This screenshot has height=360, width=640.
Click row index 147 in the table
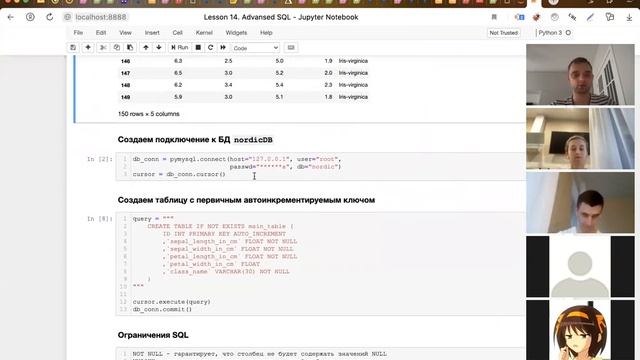click(125, 73)
